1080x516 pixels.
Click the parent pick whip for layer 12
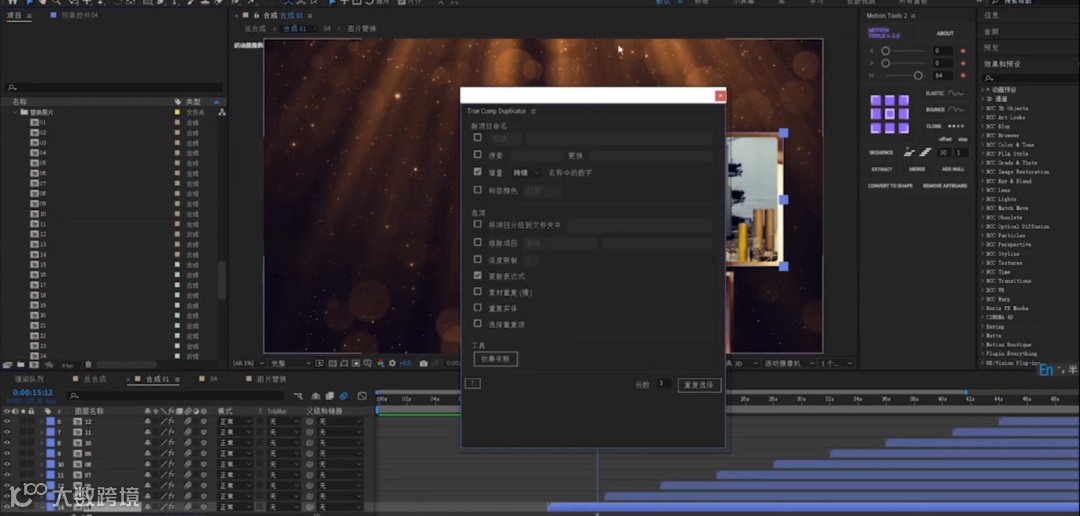pos(309,422)
